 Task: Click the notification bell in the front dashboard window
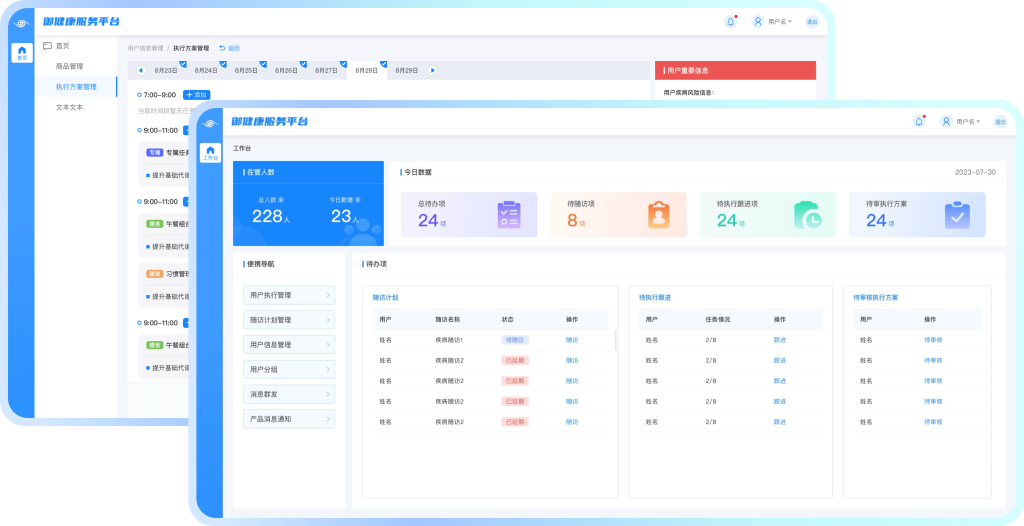pyautogui.click(x=919, y=122)
